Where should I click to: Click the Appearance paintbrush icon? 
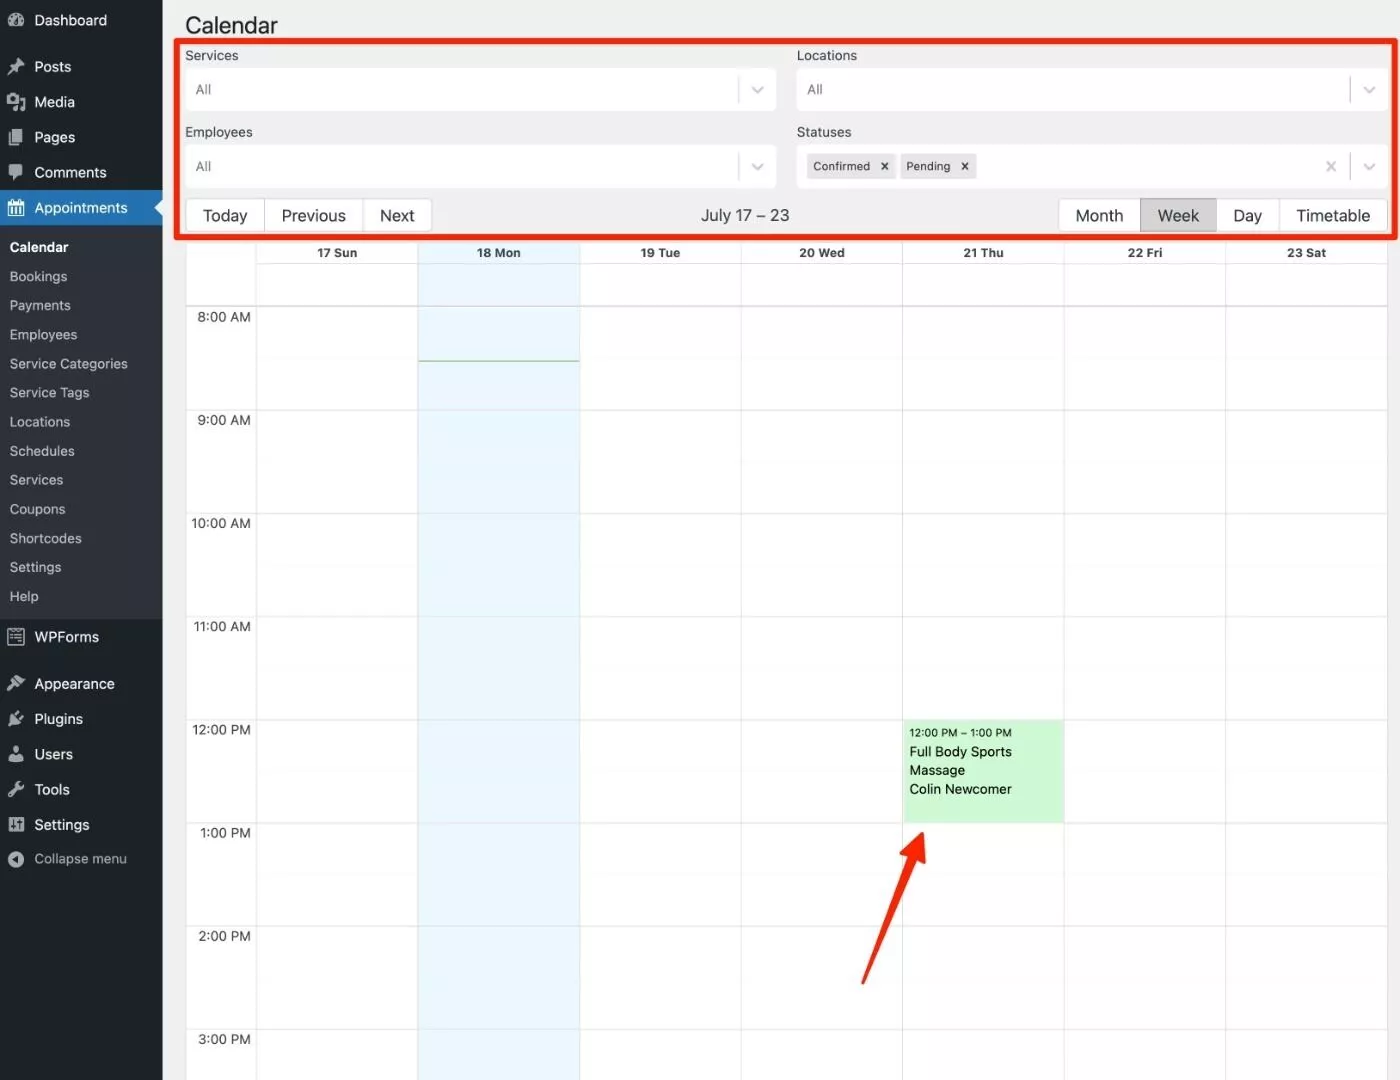coord(16,684)
